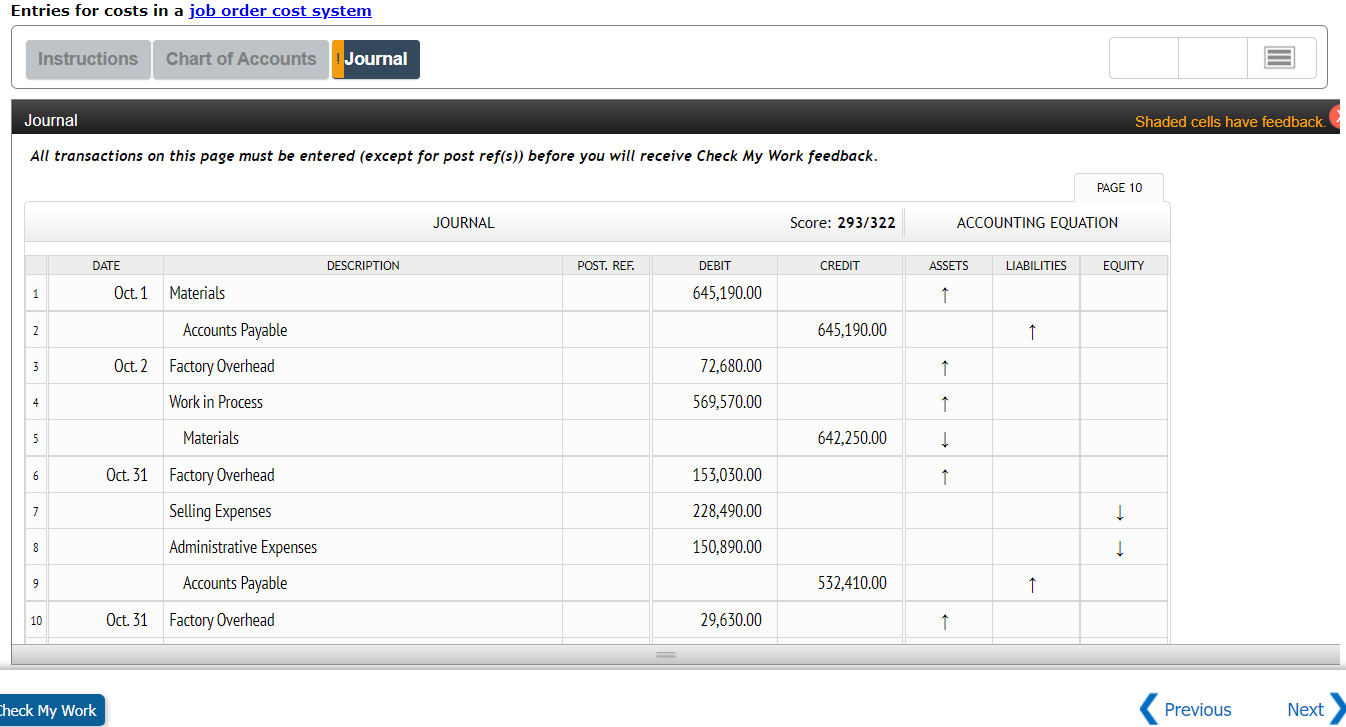Click the panel resize handle below the journal
The height and width of the screenshot is (727, 1346).
[x=665, y=654]
